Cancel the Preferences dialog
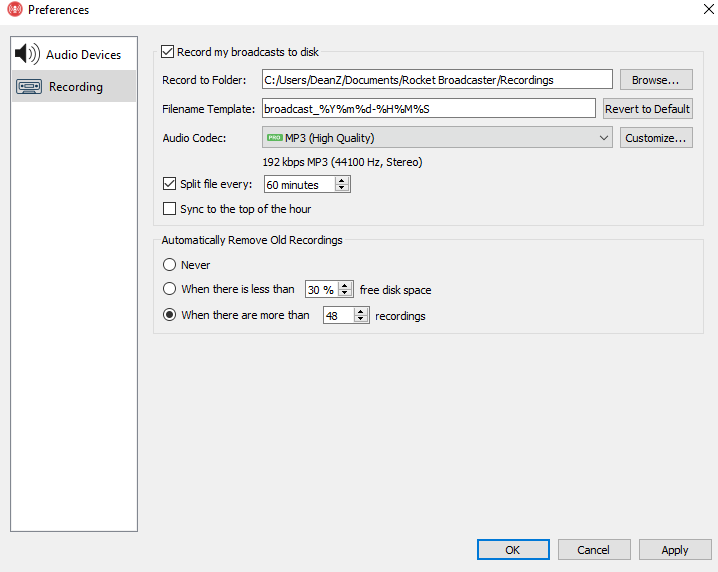718x572 pixels. (x=593, y=550)
